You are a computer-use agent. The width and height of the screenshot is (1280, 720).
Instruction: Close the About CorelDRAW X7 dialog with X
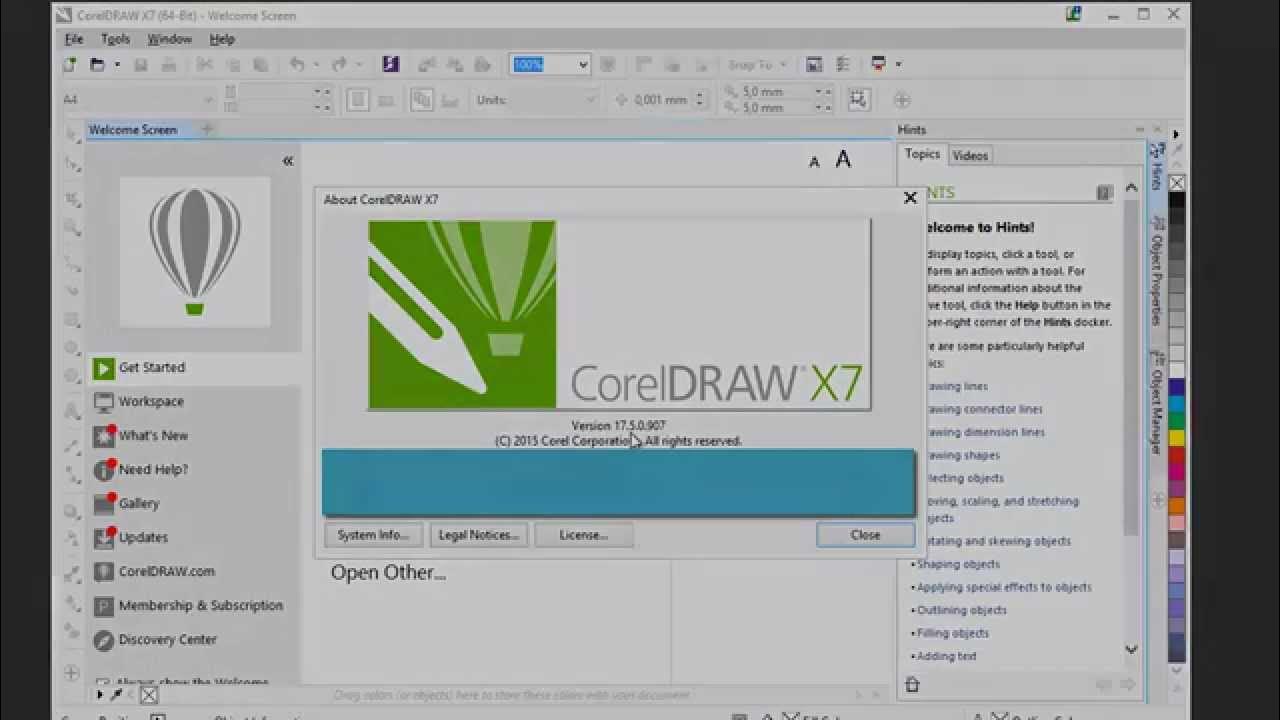click(910, 198)
